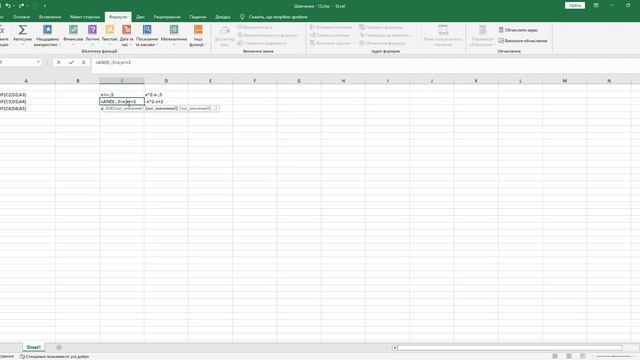Select the Formulas ribbon tab

point(118,17)
